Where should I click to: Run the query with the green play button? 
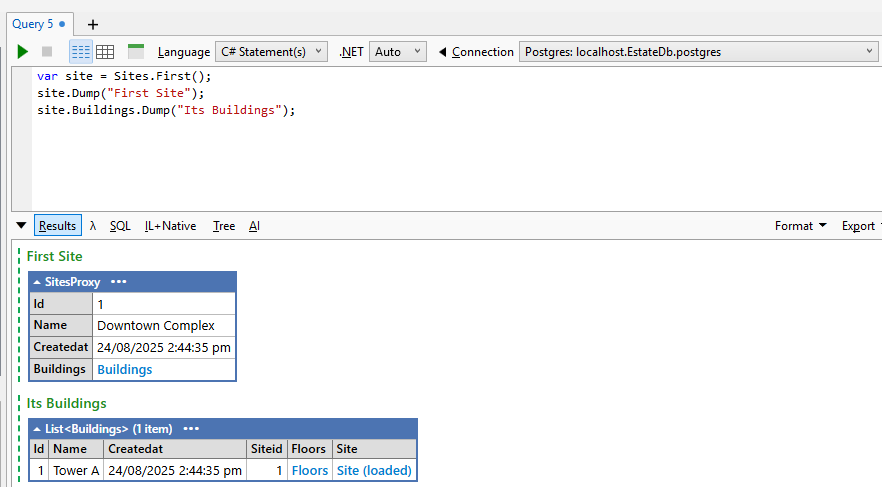point(23,52)
